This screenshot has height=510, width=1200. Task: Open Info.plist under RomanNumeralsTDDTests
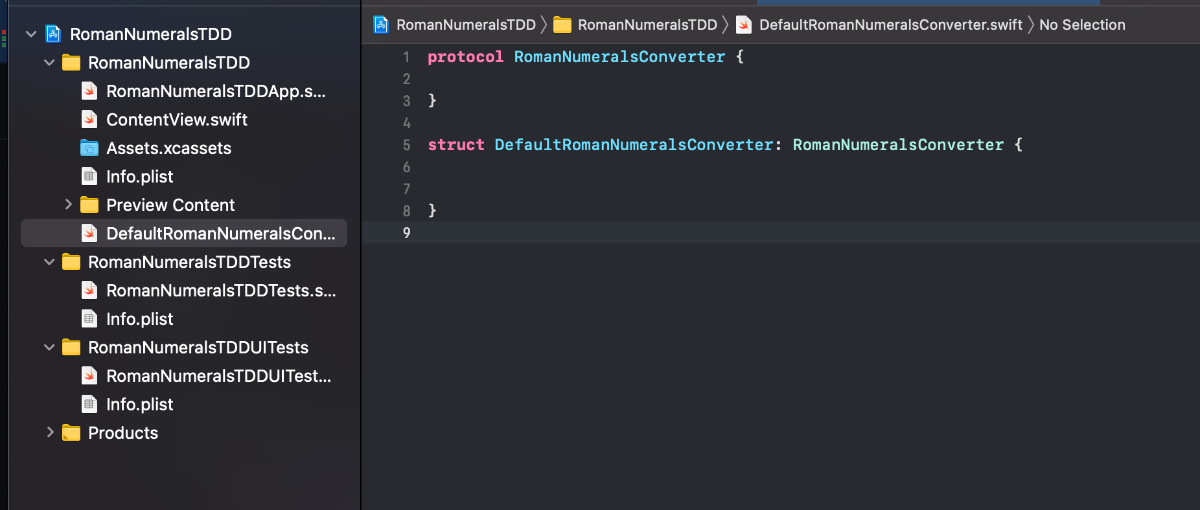tap(140, 319)
